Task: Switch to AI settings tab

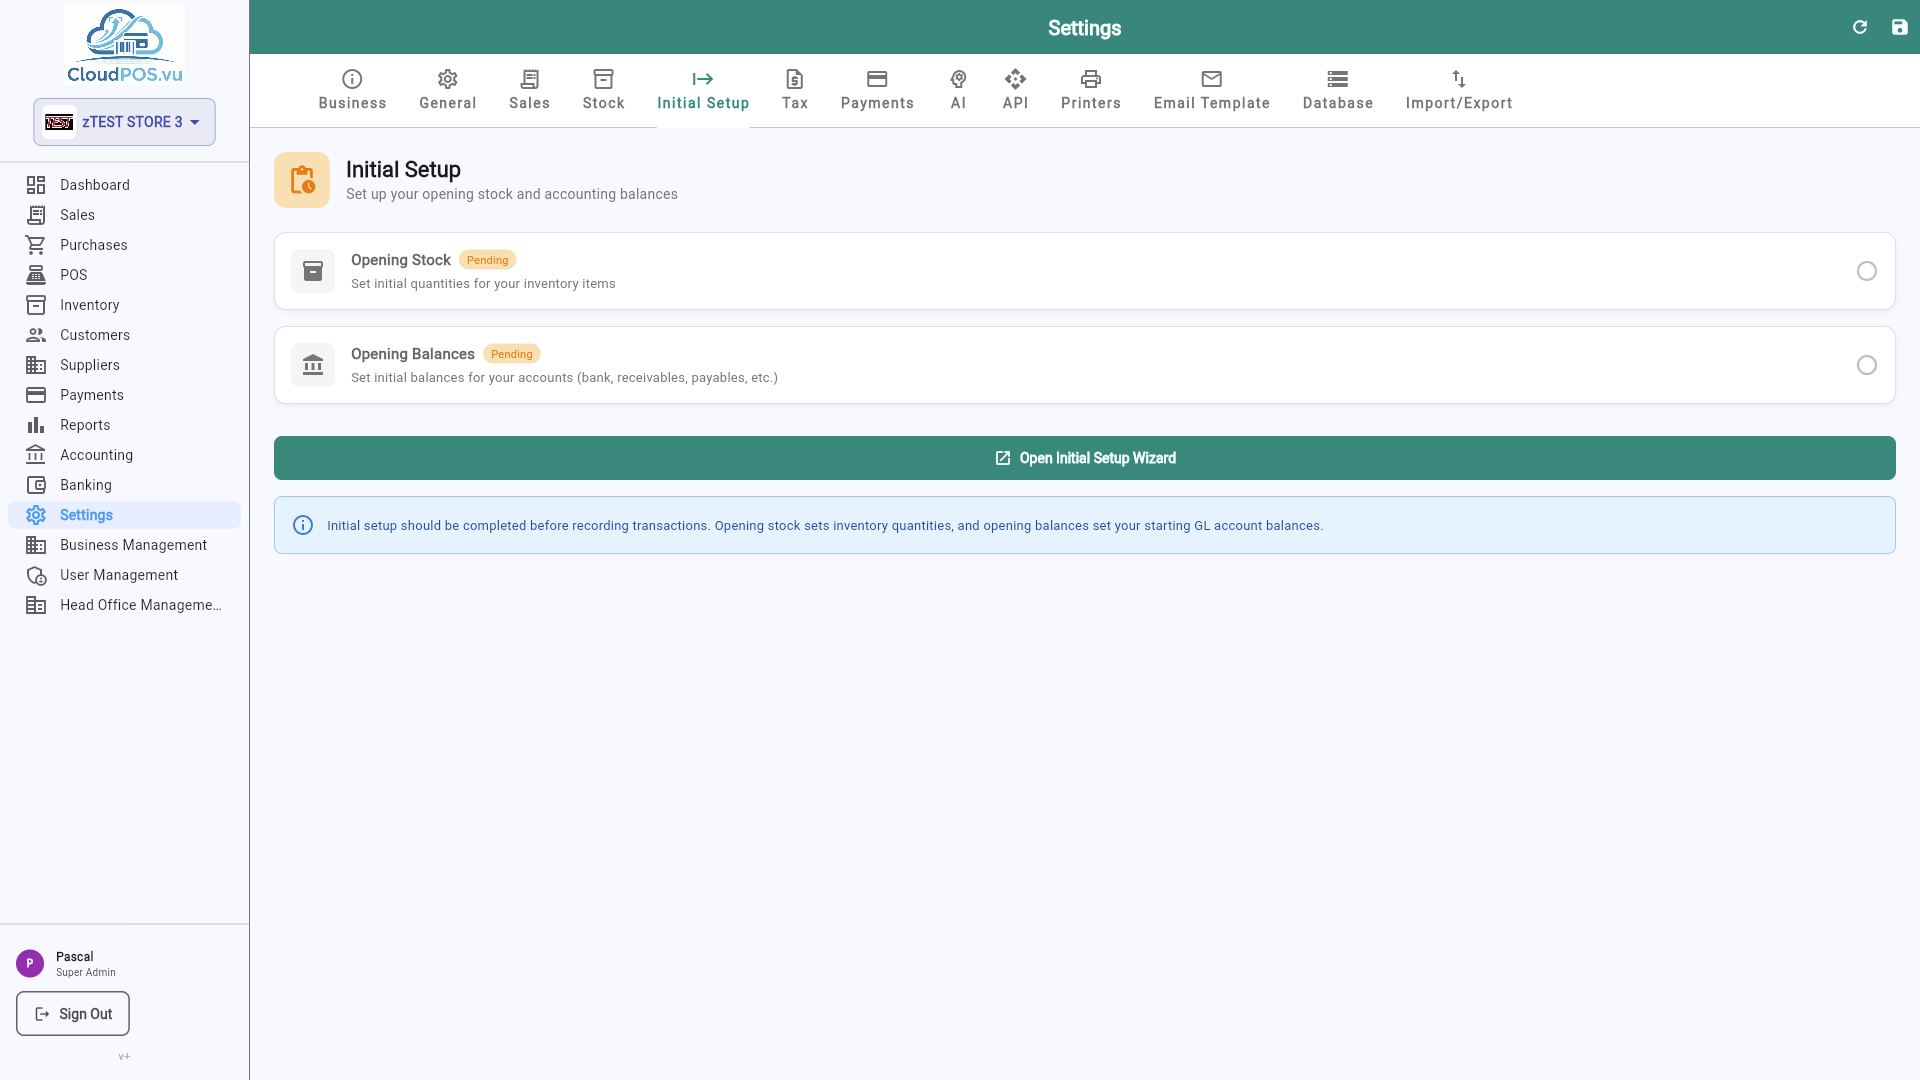Action: point(958,90)
